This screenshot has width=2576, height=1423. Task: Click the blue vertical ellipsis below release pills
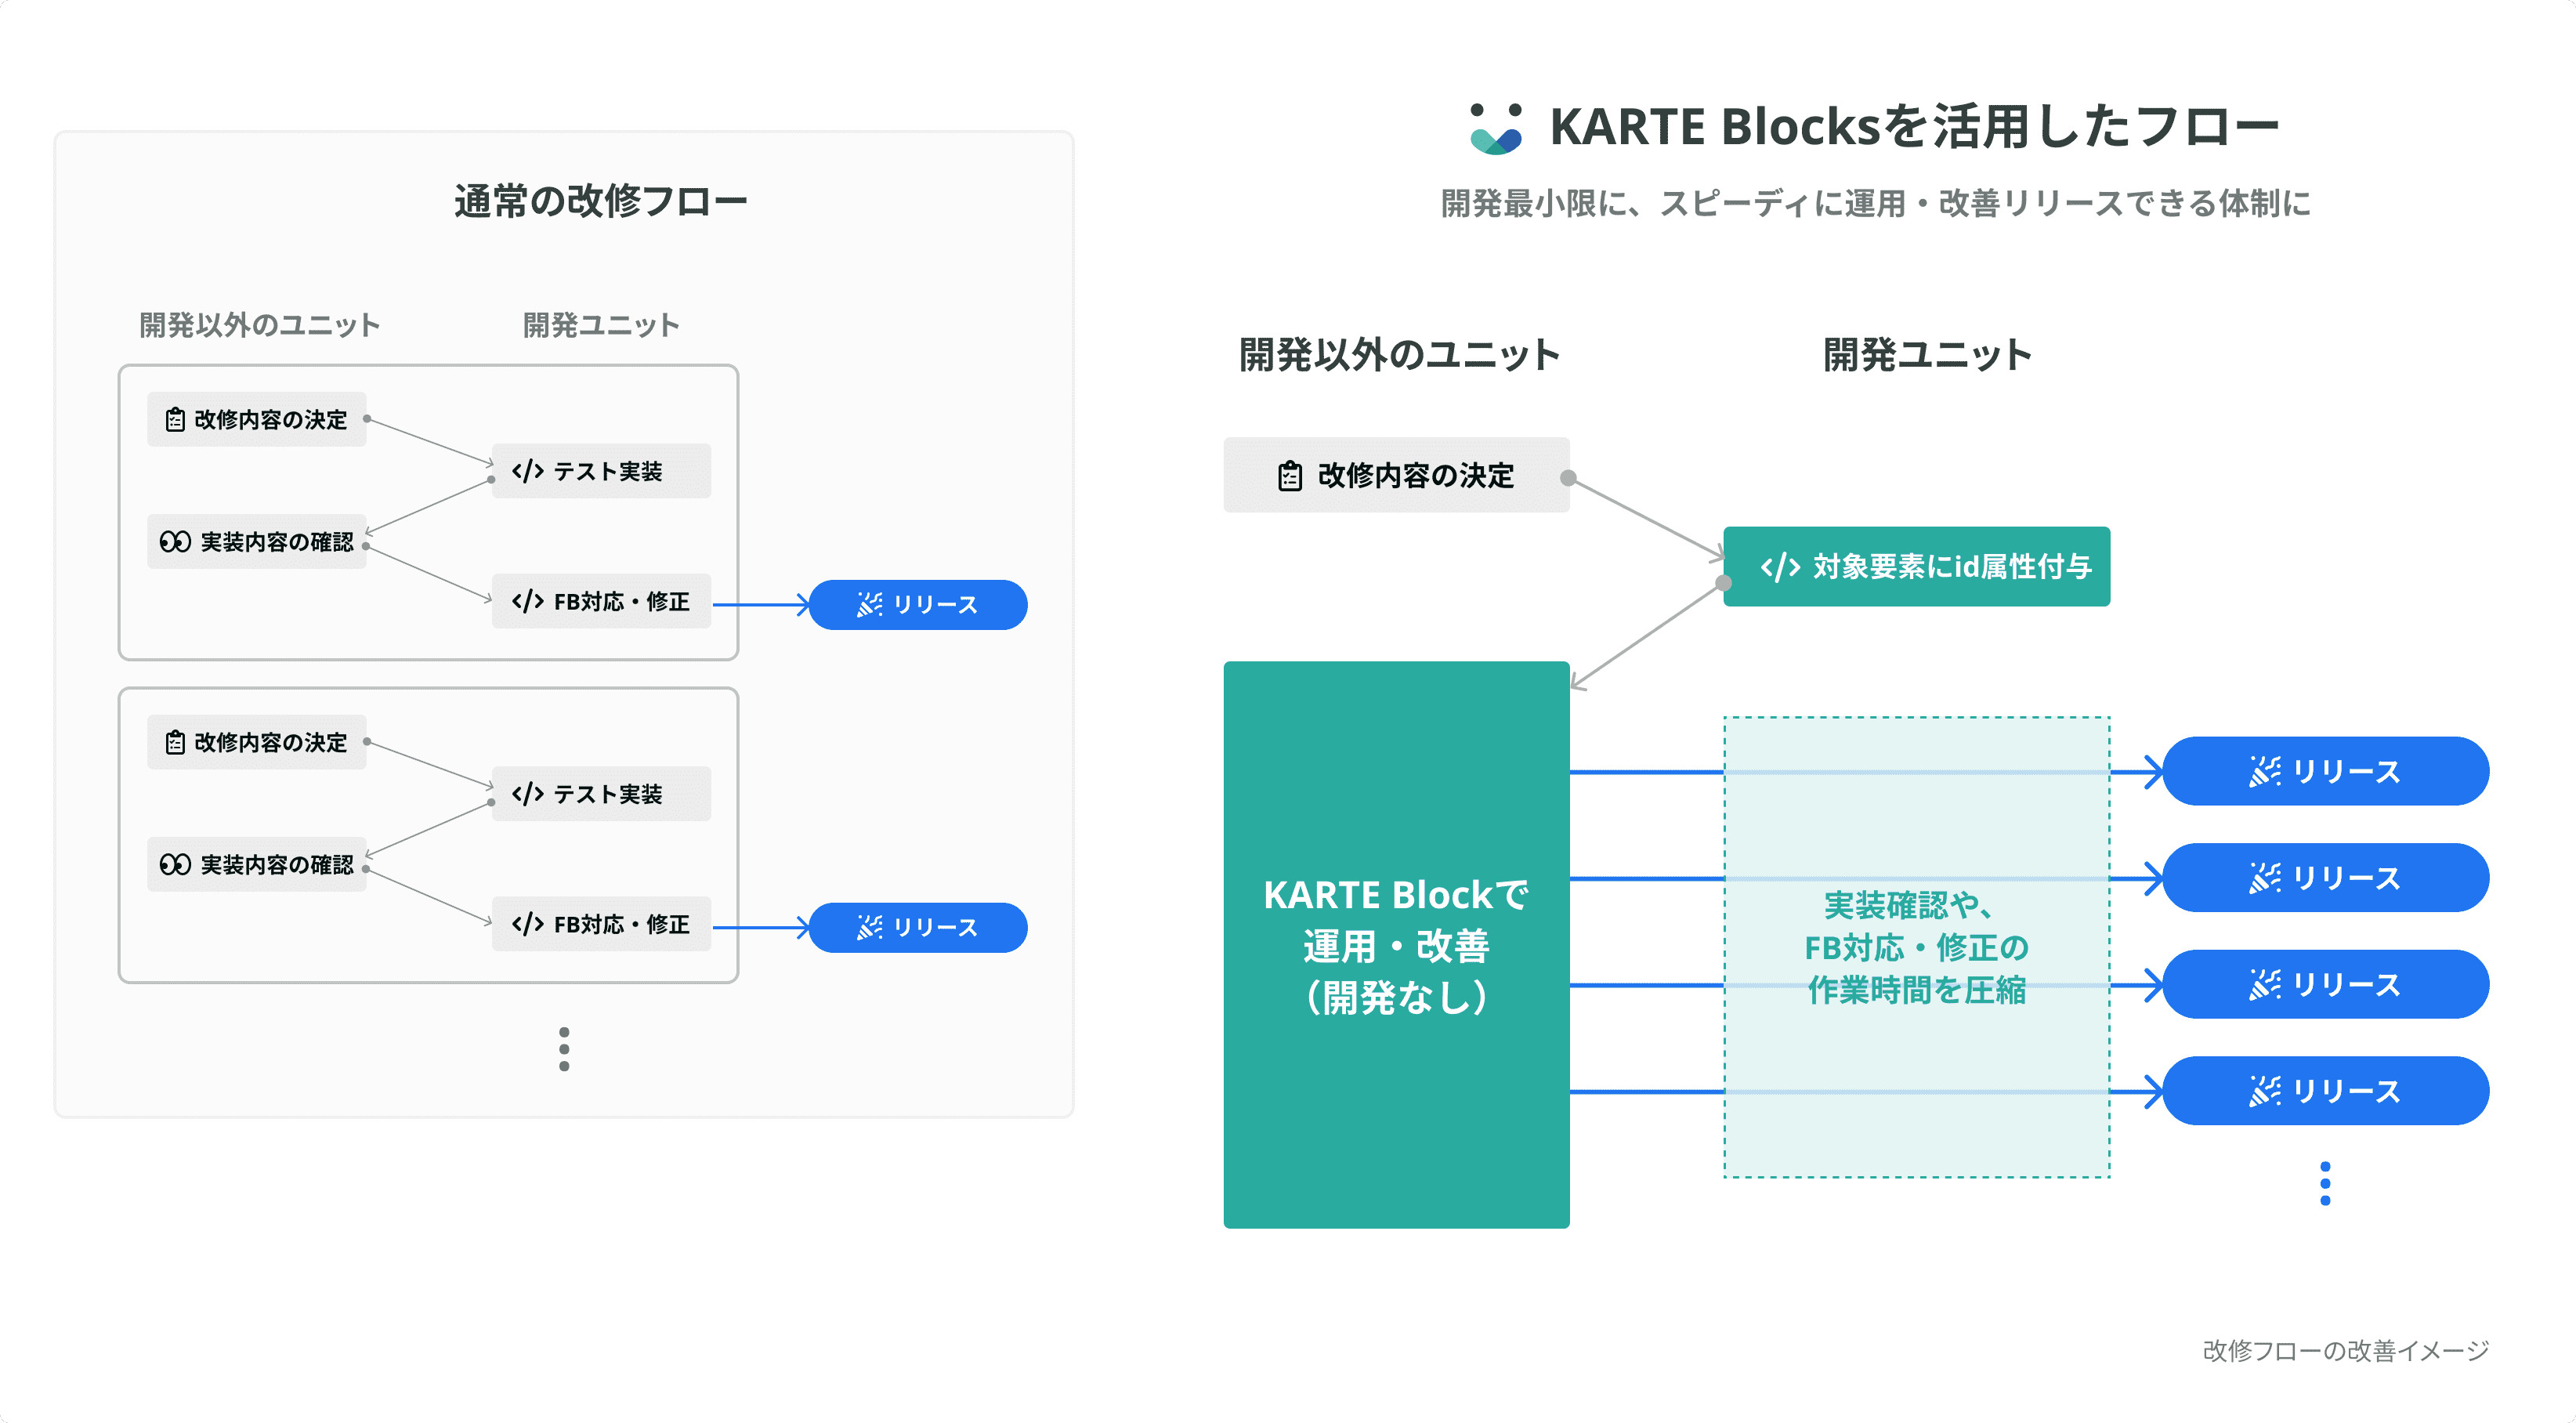click(x=2325, y=1184)
